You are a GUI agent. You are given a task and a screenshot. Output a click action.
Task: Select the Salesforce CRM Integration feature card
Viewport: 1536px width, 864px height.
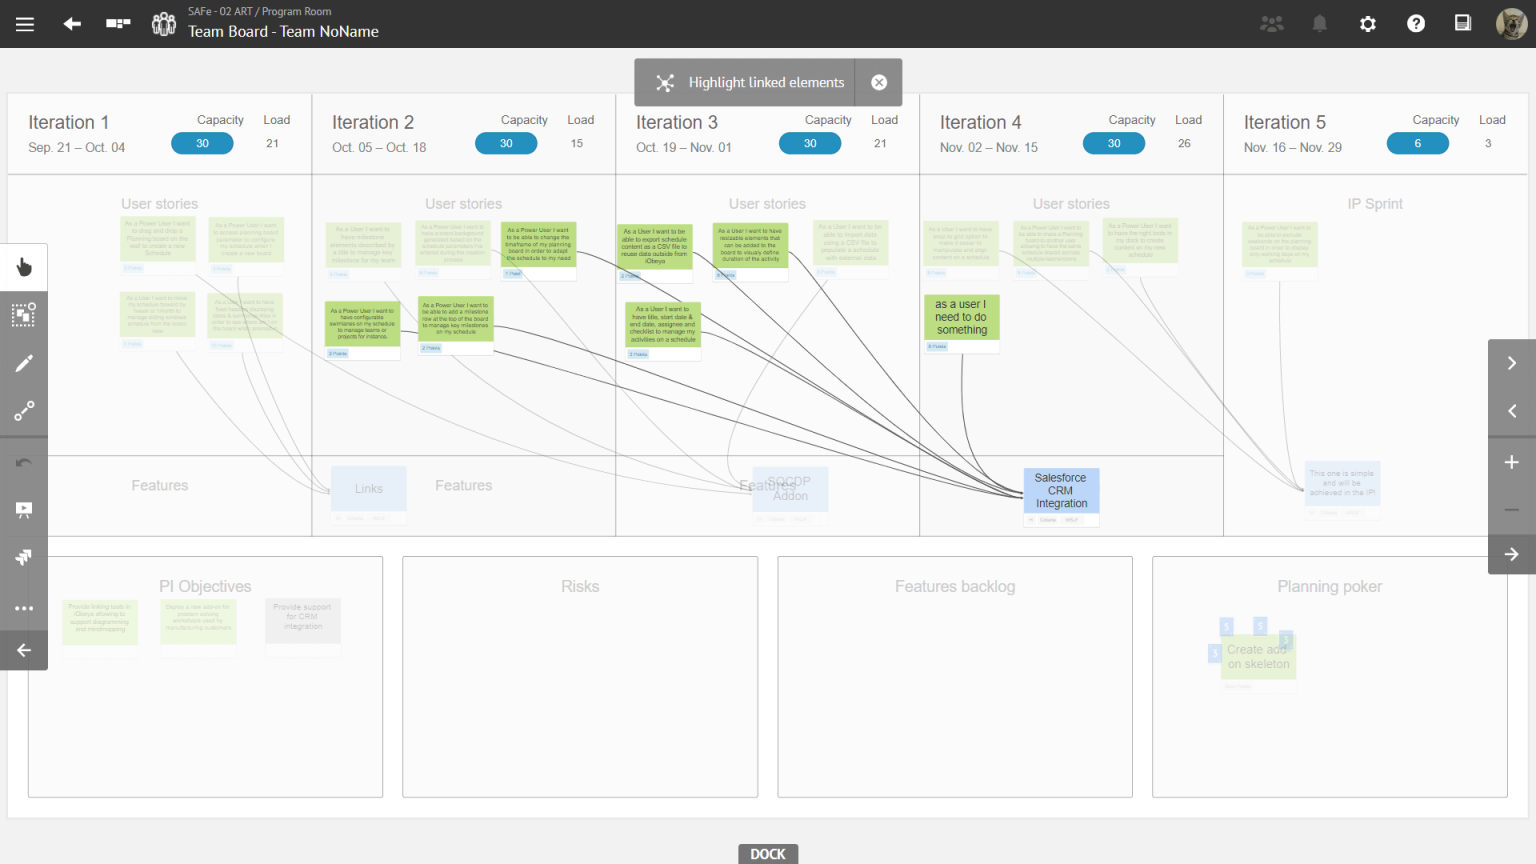pyautogui.click(x=1061, y=491)
